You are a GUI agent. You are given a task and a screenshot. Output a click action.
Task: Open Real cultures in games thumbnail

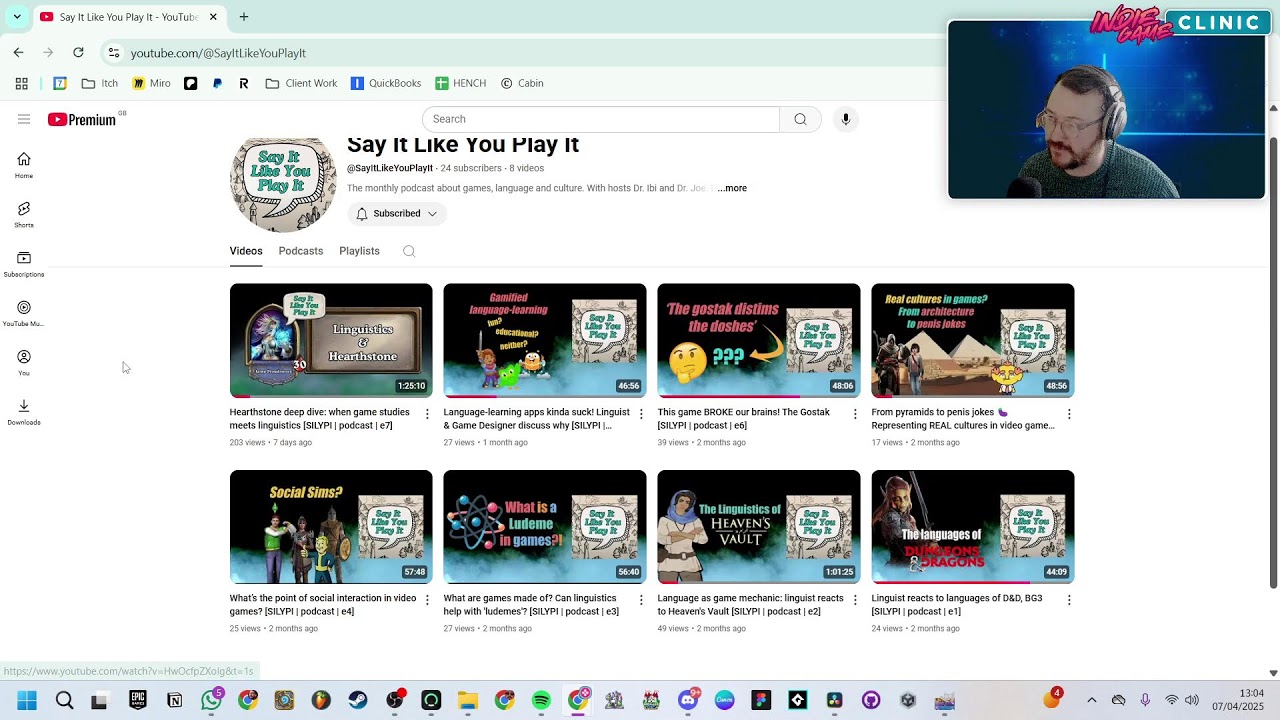coord(973,340)
